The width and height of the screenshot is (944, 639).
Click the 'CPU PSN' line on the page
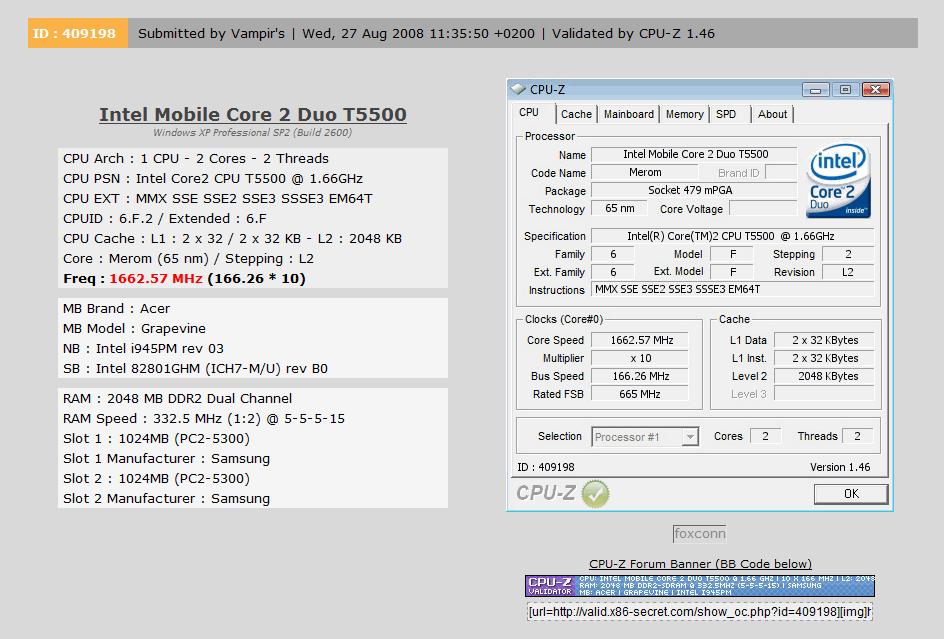click(x=213, y=178)
